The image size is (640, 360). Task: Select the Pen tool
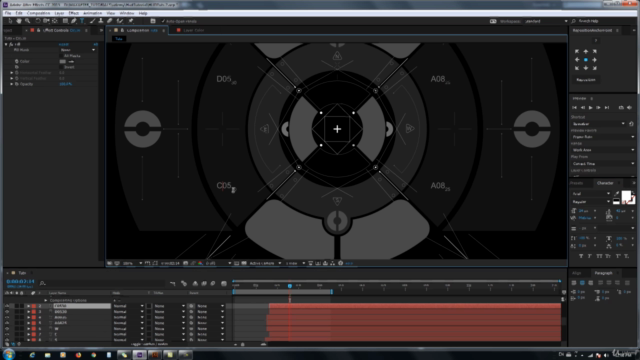tap(74, 21)
